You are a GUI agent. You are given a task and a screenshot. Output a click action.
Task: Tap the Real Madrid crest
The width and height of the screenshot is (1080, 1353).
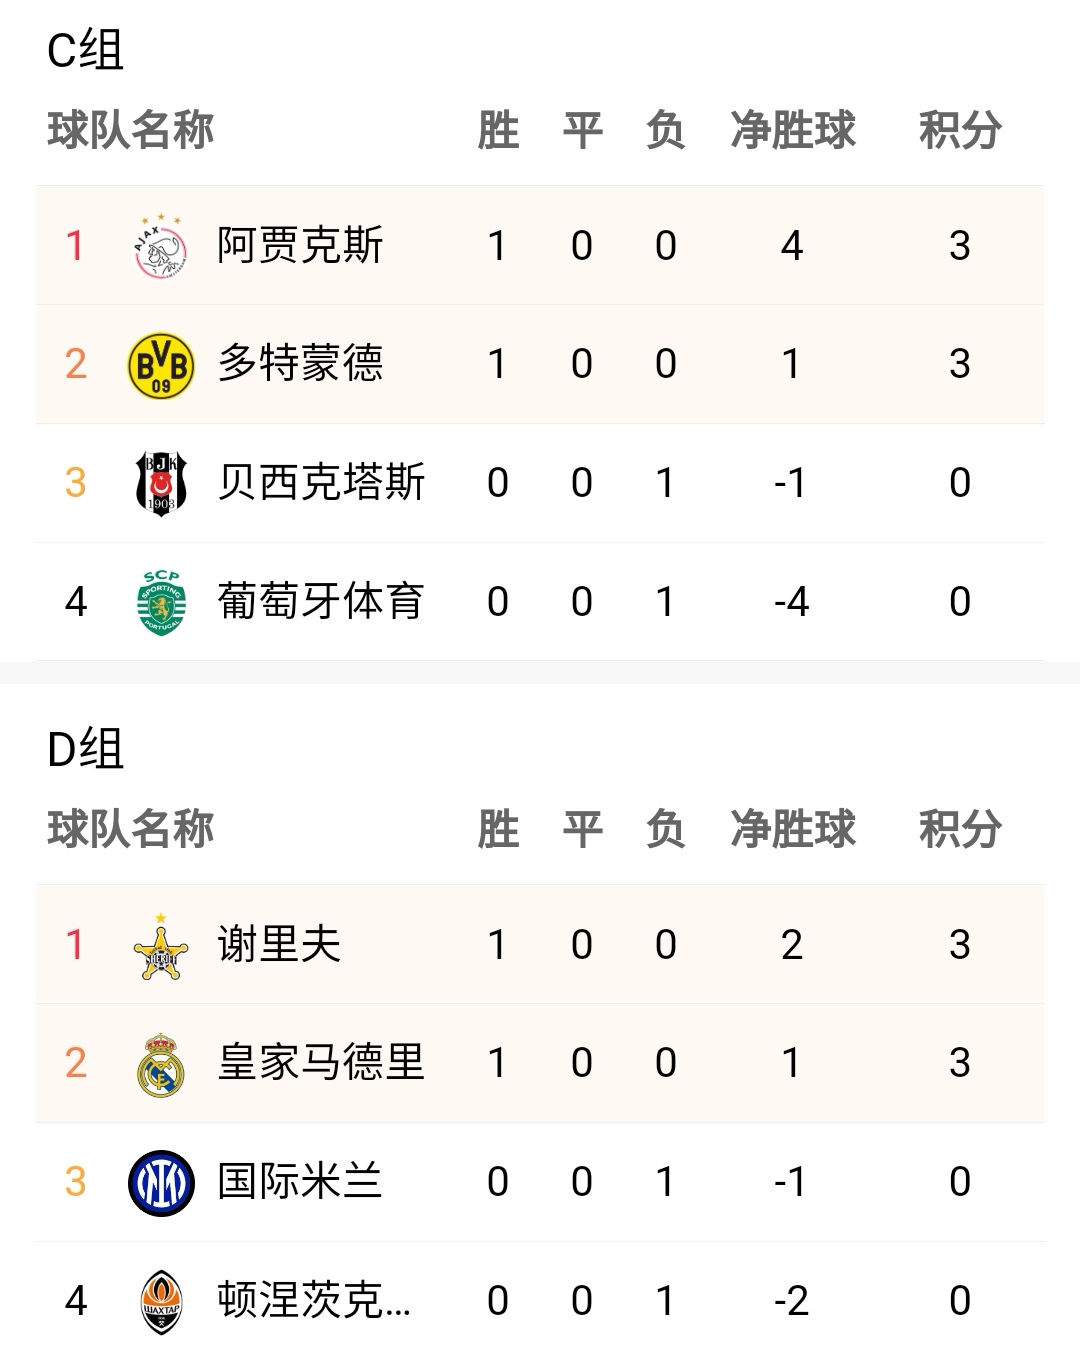point(161,1063)
